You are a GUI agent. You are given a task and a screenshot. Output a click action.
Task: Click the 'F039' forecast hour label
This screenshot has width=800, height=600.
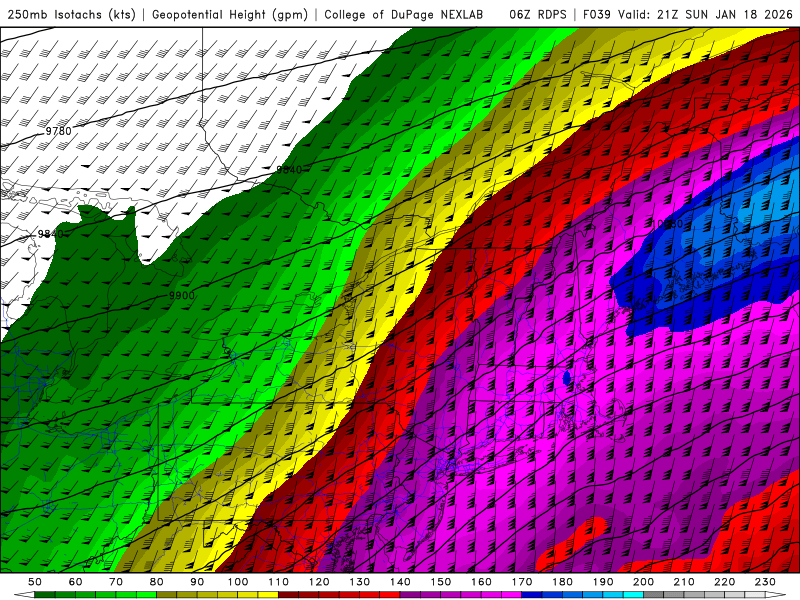click(x=596, y=14)
